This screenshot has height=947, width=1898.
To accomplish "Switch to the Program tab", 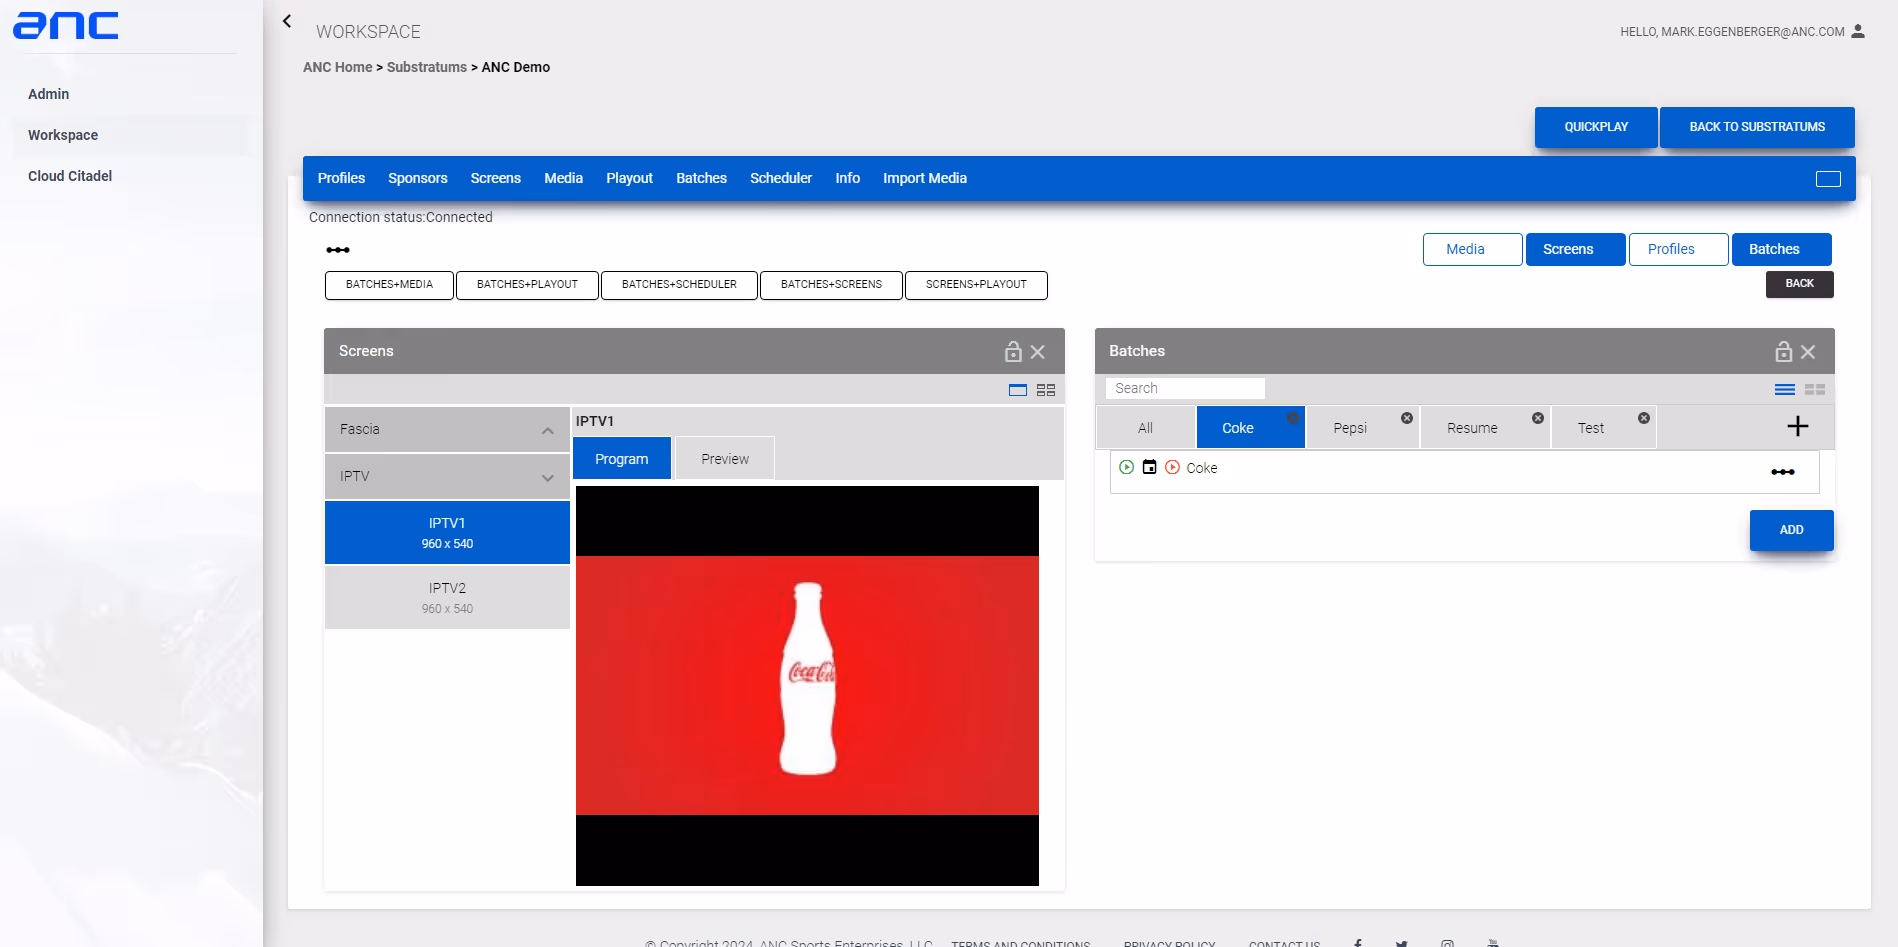I will pos(622,459).
